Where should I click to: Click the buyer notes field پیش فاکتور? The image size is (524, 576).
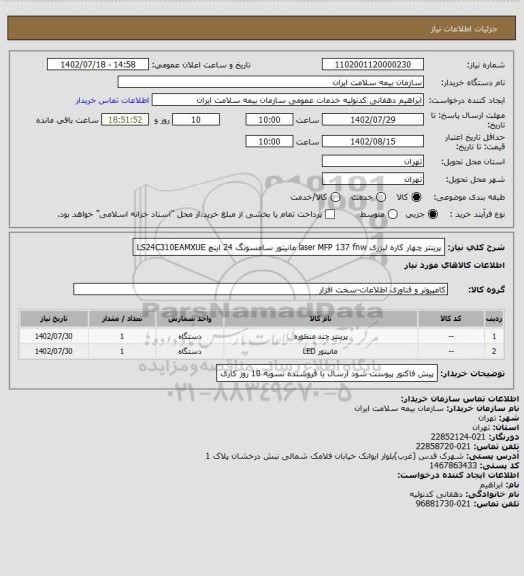click(327, 374)
